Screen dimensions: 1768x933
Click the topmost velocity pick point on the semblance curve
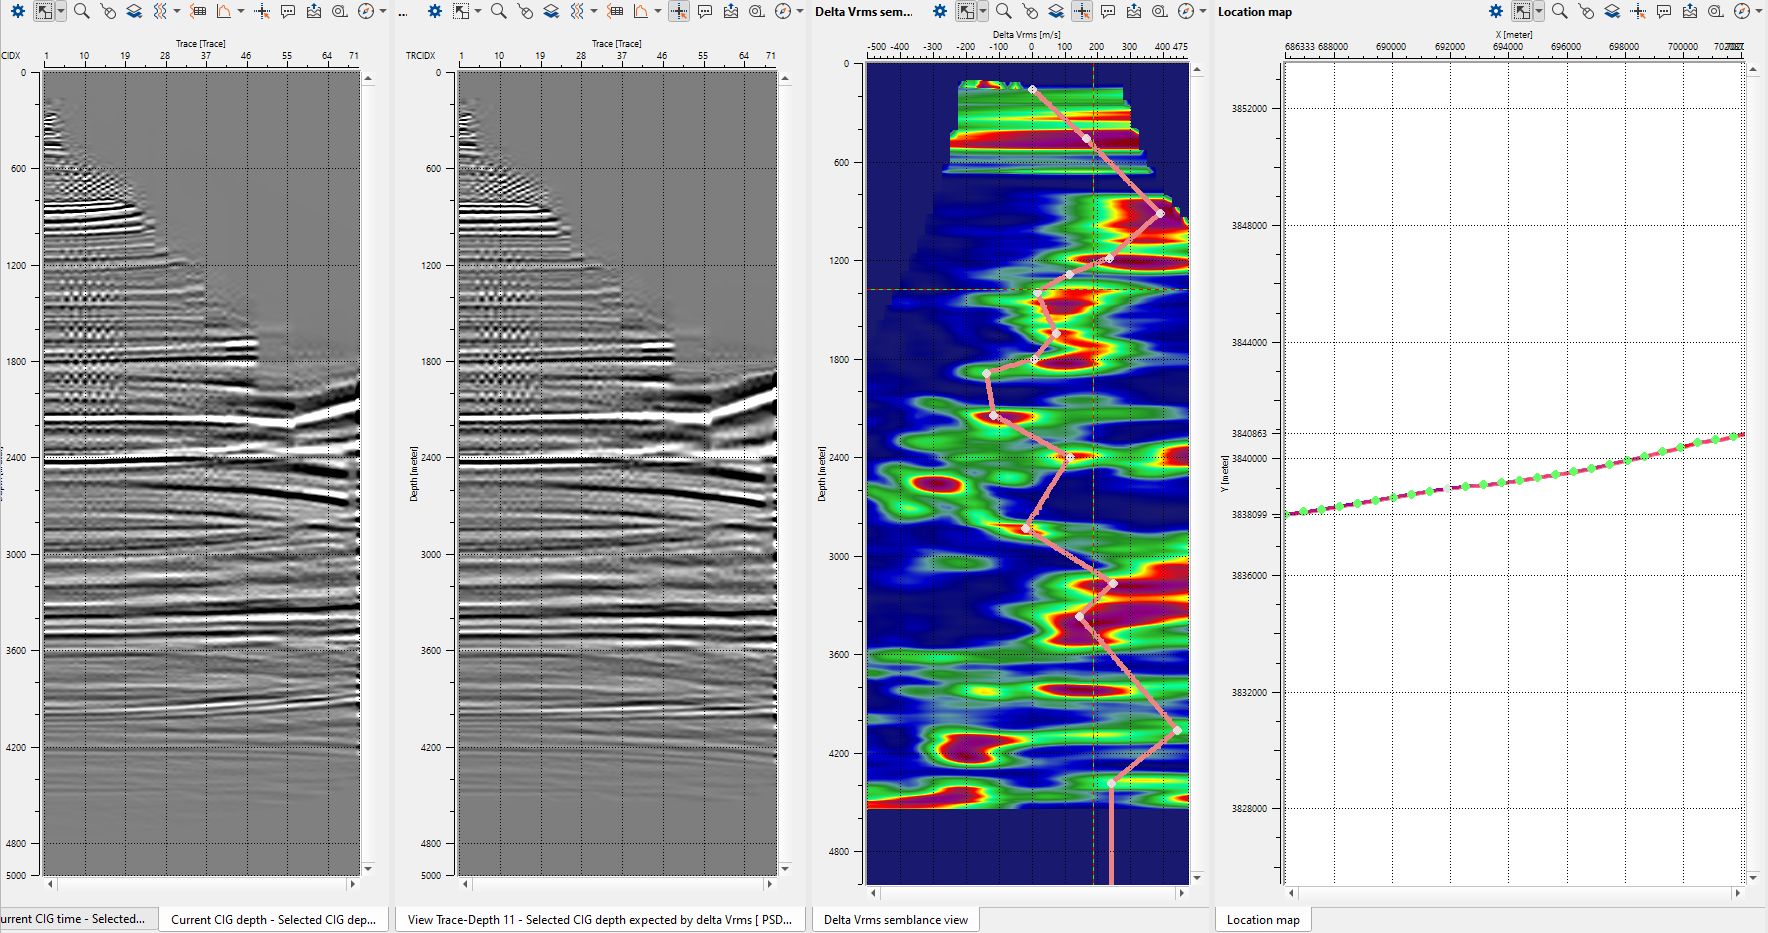coord(1032,89)
